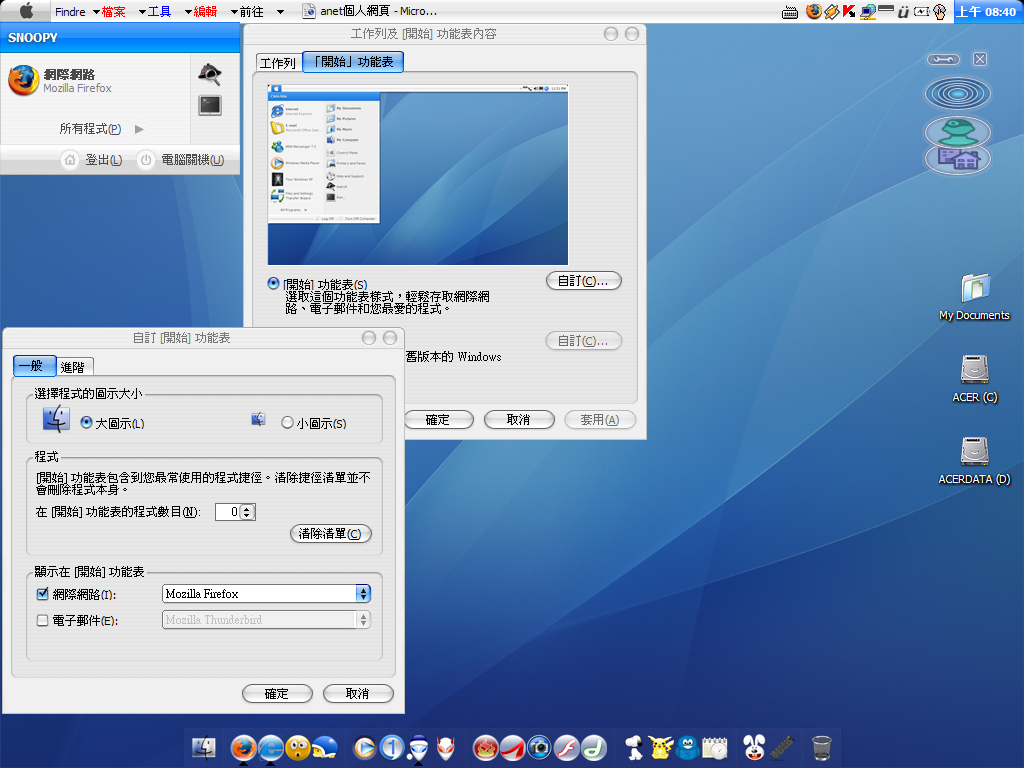Click the program count stepper arrows
The width and height of the screenshot is (1024, 768).
(x=248, y=512)
